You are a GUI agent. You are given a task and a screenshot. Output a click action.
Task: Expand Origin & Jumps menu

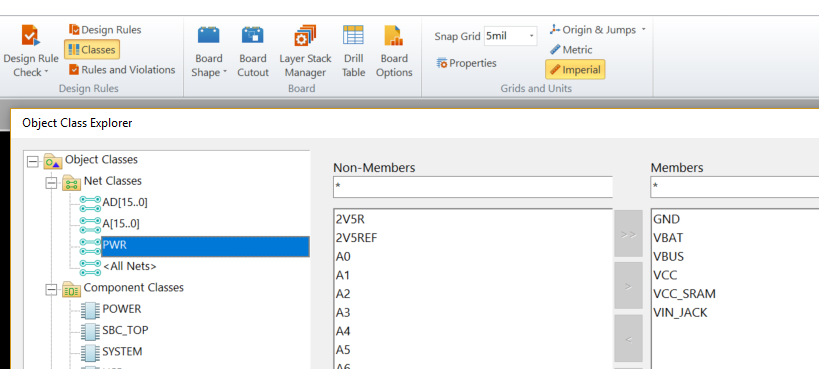598,30
